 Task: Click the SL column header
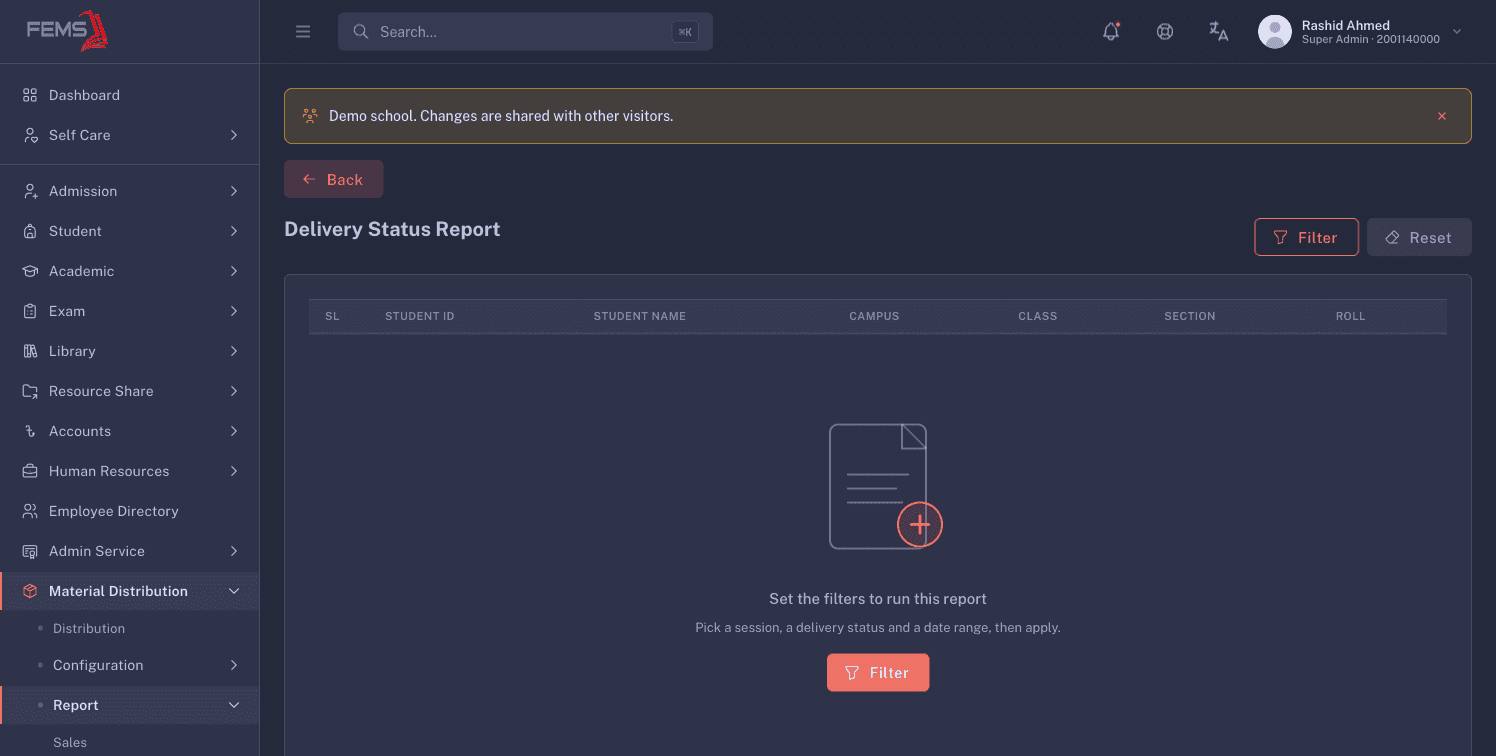pyautogui.click(x=332, y=316)
